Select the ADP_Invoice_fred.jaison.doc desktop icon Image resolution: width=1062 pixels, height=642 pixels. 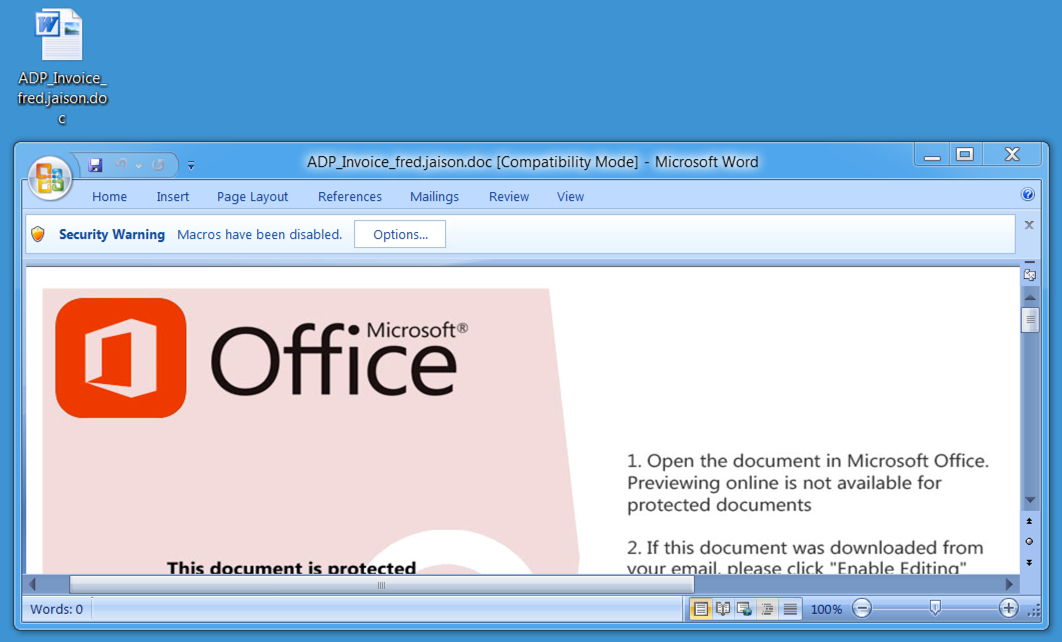(x=62, y=66)
